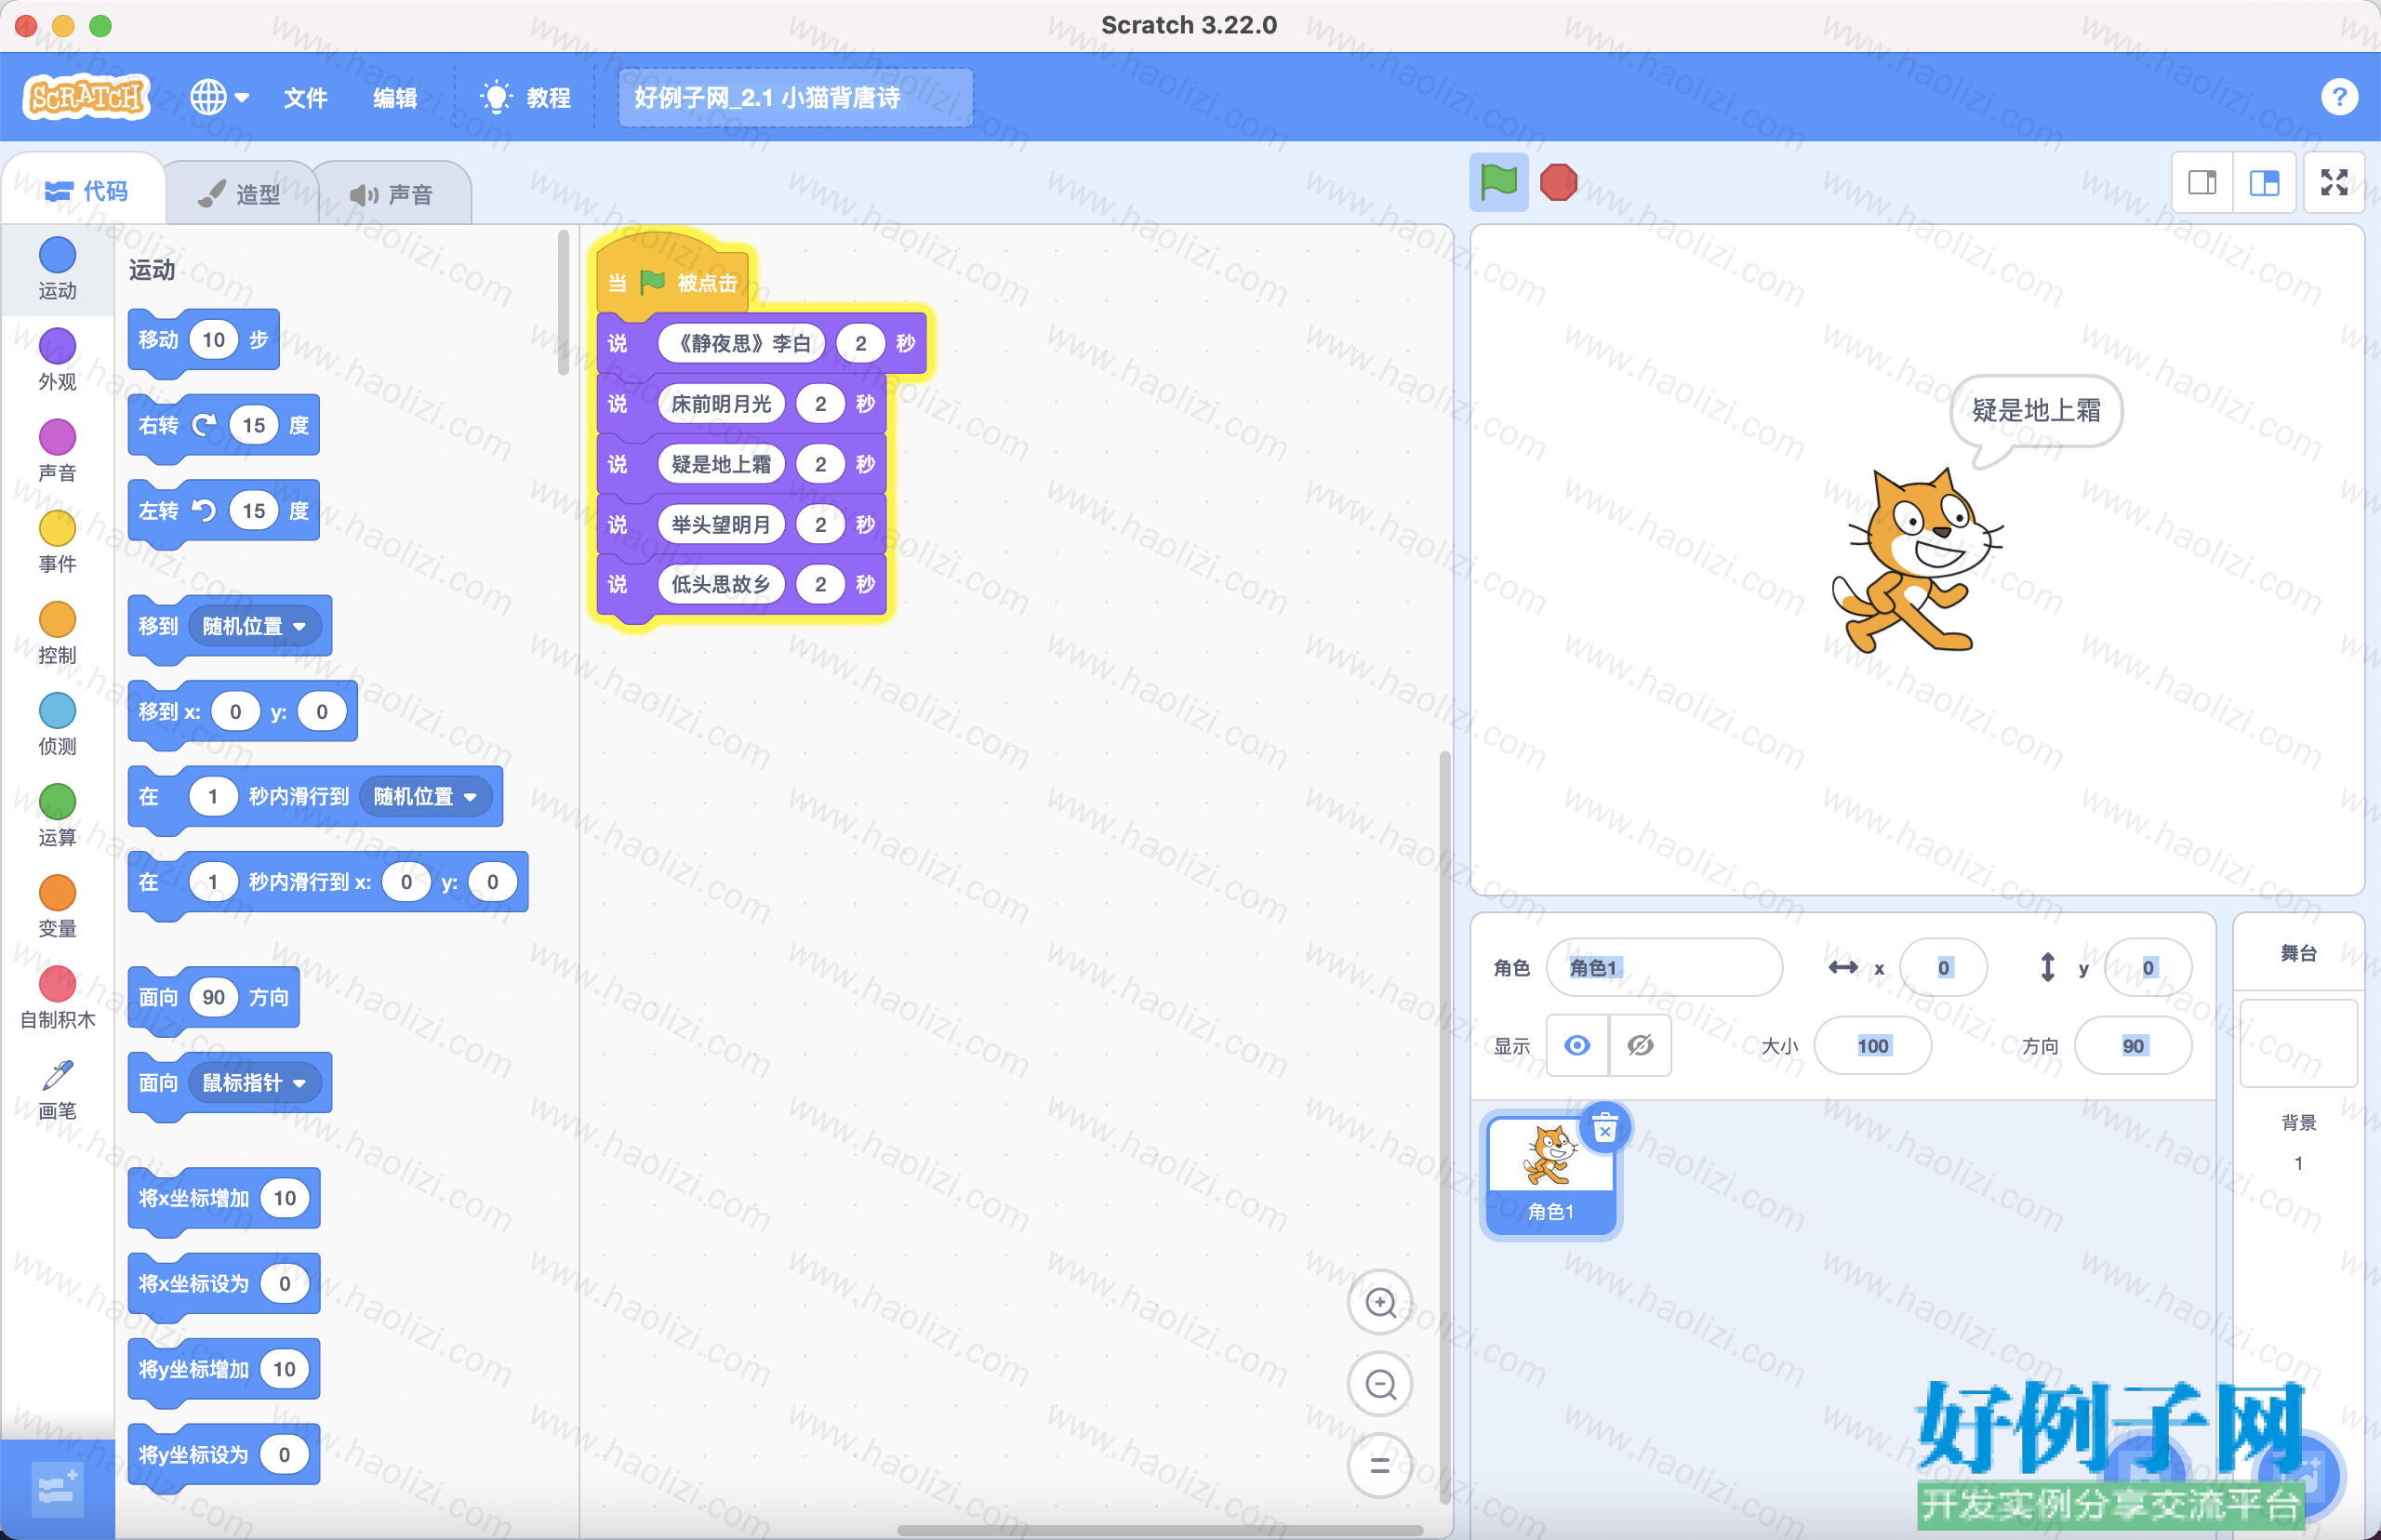Open the add extension button
Image resolution: width=2381 pixels, height=1540 pixels.
pyautogui.click(x=57, y=1488)
